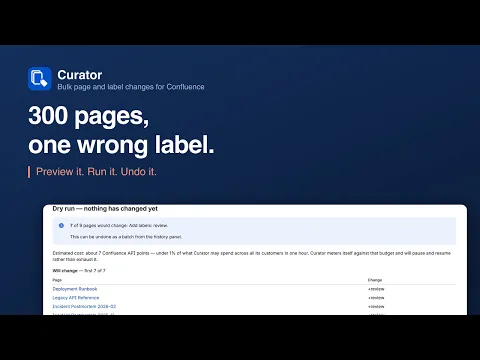Click the 'Page' column header
This screenshot has width=480, height=360.
click(x=57, y=280)
